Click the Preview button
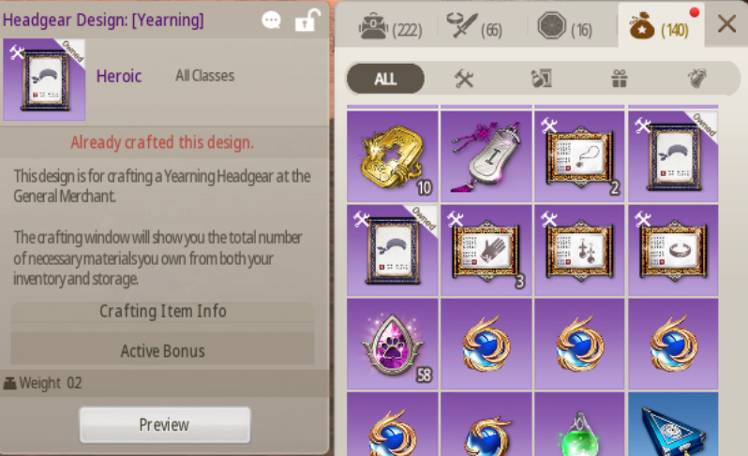 (165, 425)
